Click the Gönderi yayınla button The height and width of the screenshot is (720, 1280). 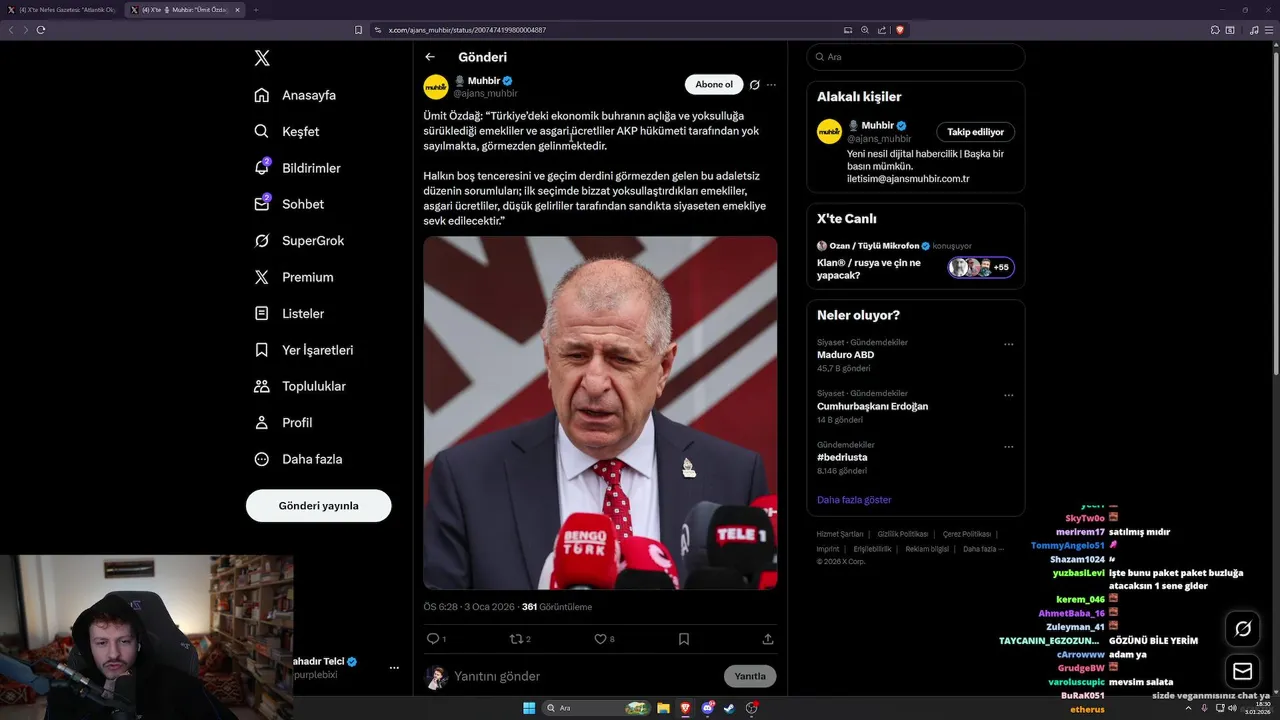click(318, 506)
